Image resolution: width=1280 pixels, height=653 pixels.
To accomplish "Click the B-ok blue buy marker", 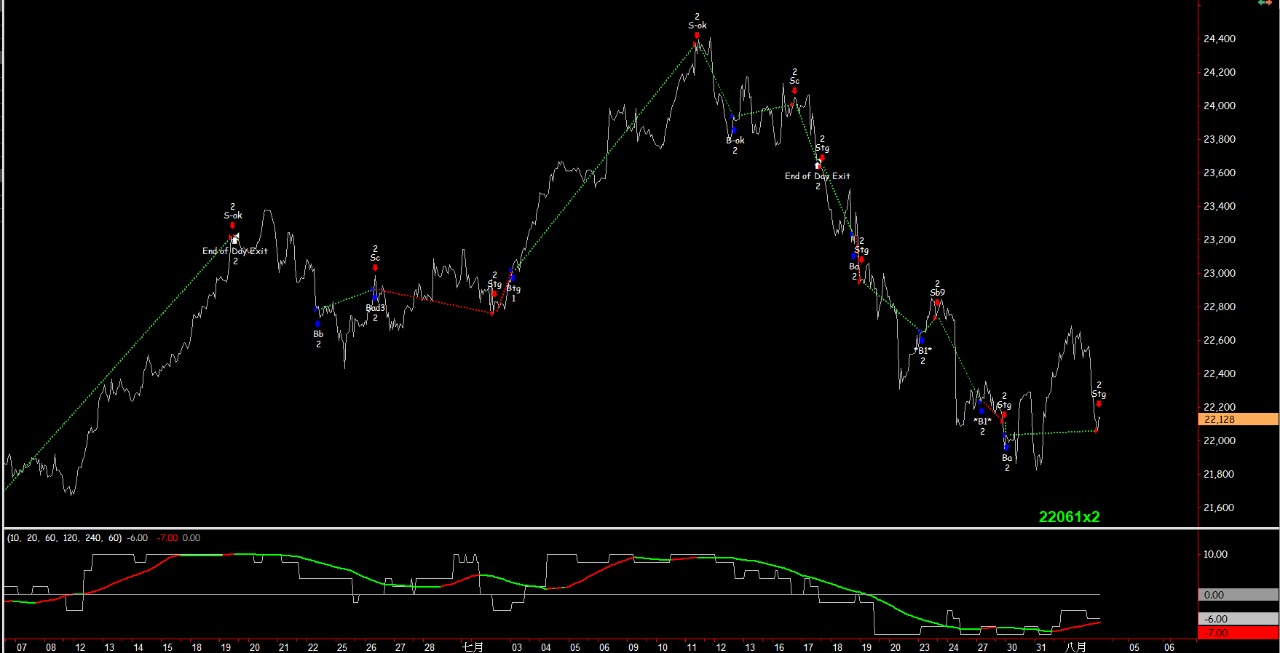I will pyautogui.click(x=734, y=129).
